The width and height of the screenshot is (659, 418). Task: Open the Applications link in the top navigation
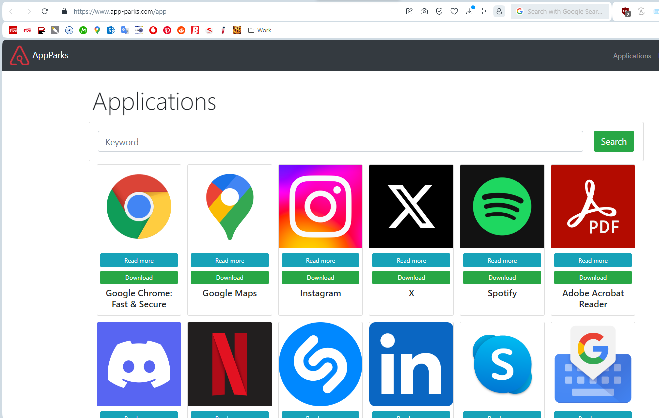[632, 55]
